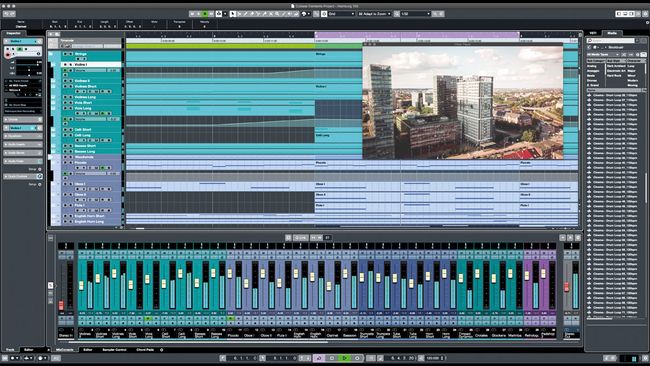The image size is (650, 366).
Task: Click the automation mode icon in toolbar
Action: [x=219, y=14]
